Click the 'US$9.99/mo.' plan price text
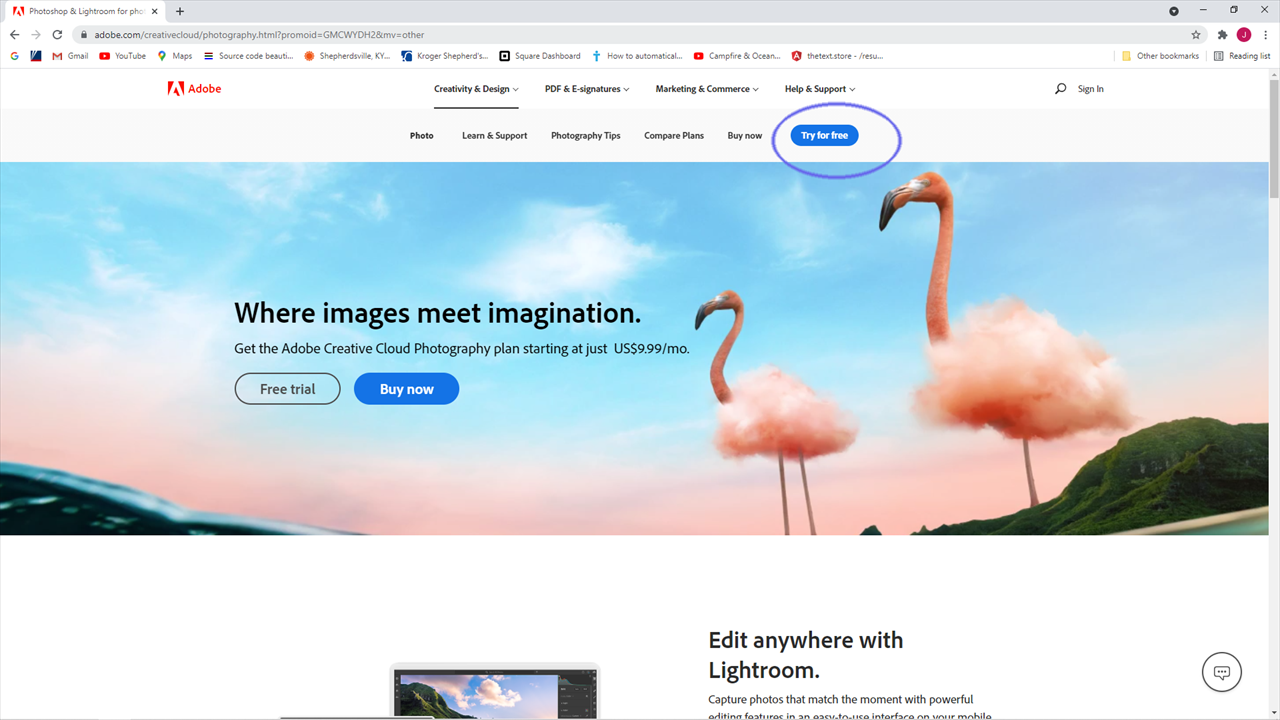The width and height of the screenshot is (1280, 720). coord(652,349)
